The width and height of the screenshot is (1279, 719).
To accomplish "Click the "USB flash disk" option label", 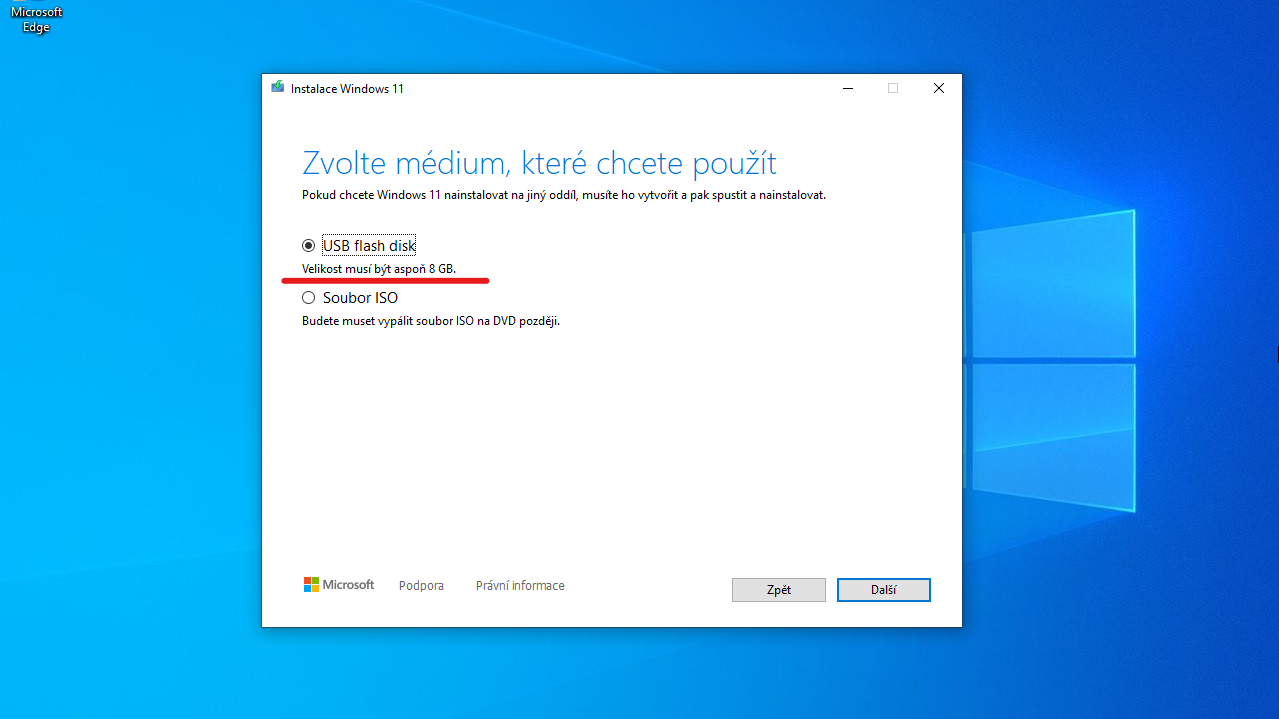I will (369, 246).
